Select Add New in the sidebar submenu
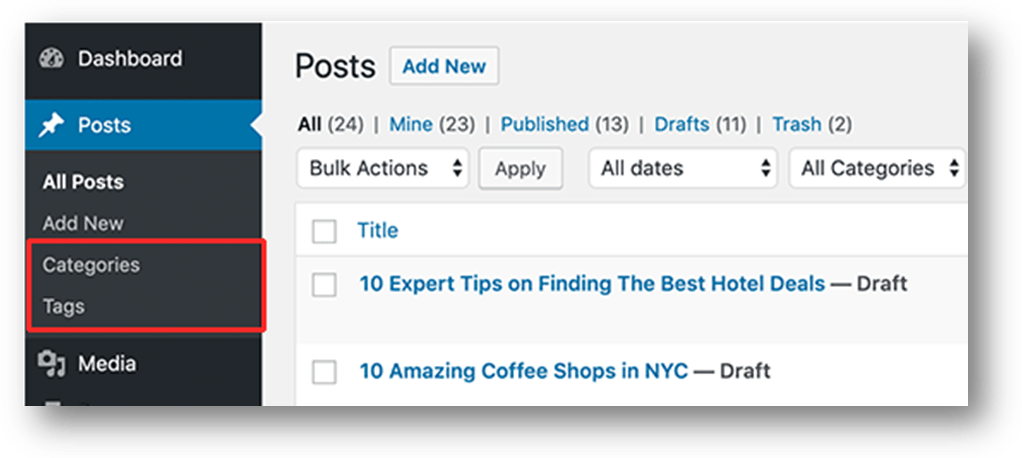Image resolution: width=1022 pixels, height=458 pixels. [83, 223]
